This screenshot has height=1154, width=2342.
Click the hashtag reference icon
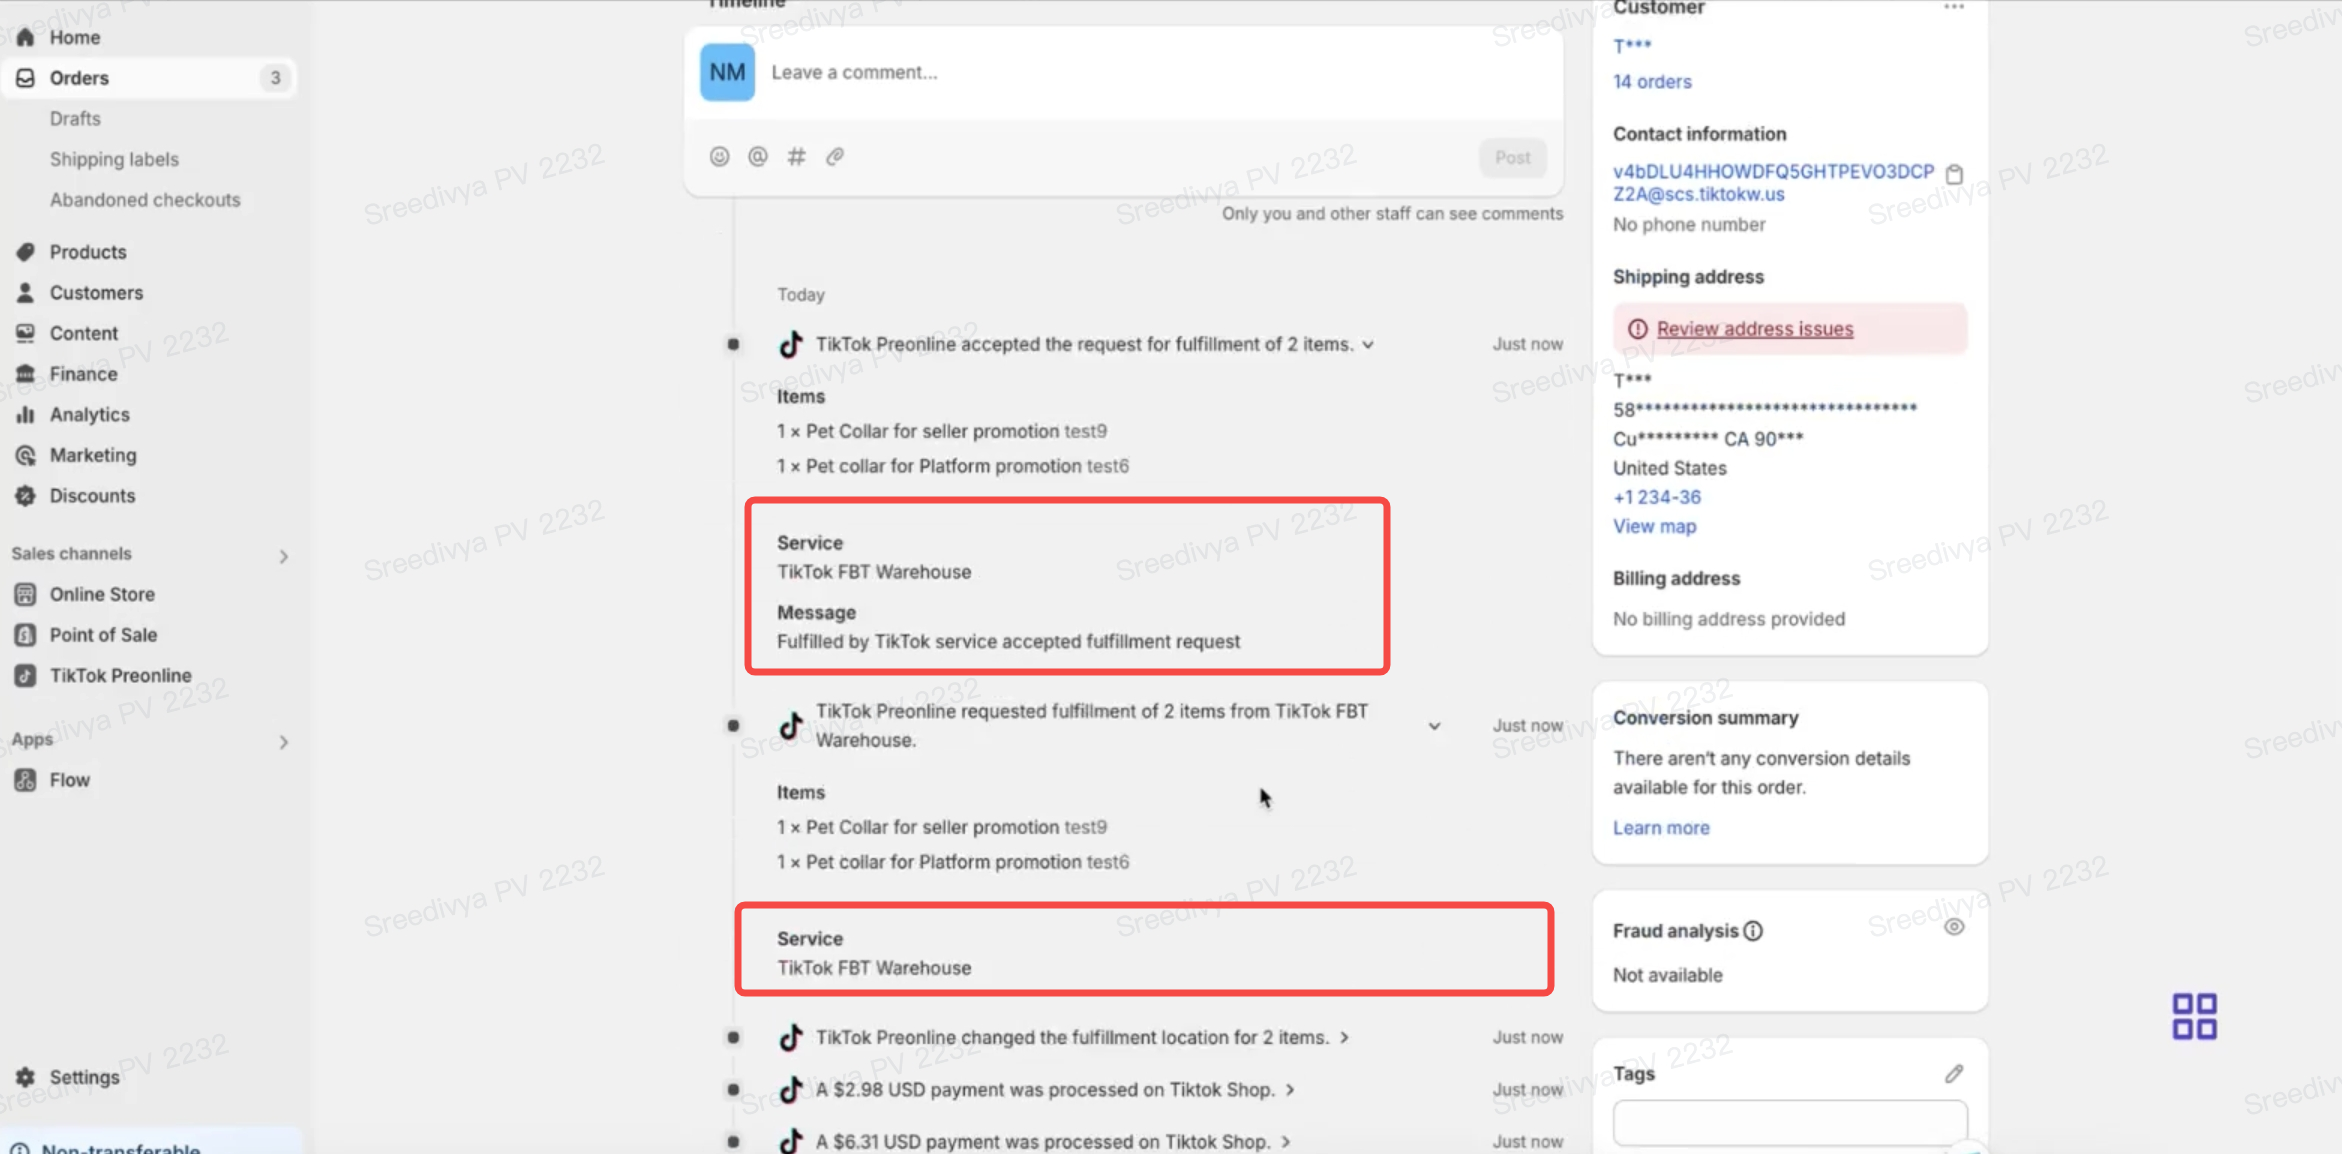point(796,157)
